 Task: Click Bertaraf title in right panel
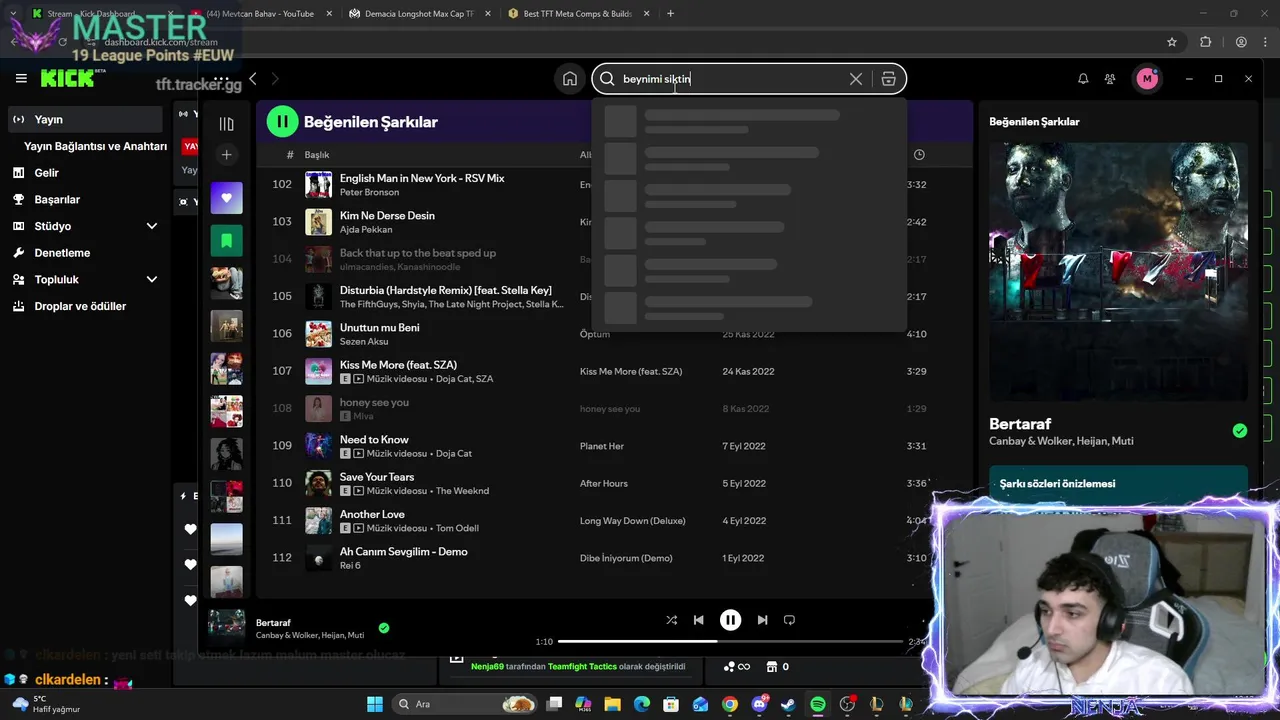pyautogui.click(x=1020, y=424)
